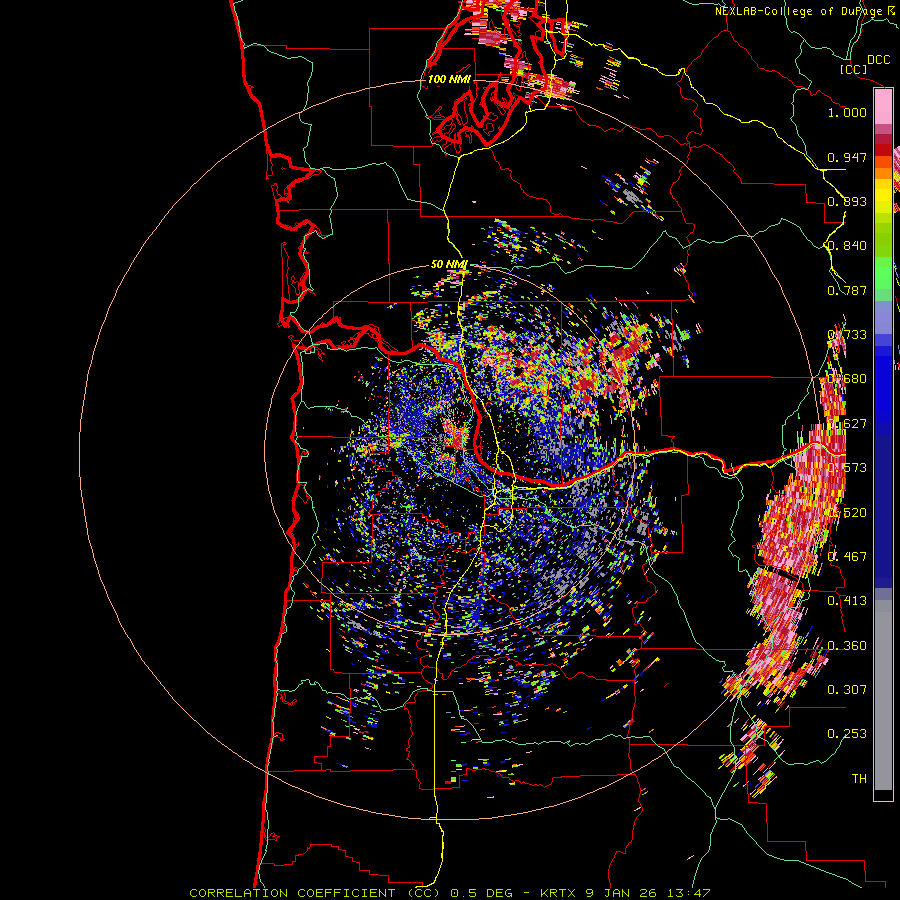Click the 9 JAN 26 date text

[x=622, y=893]
